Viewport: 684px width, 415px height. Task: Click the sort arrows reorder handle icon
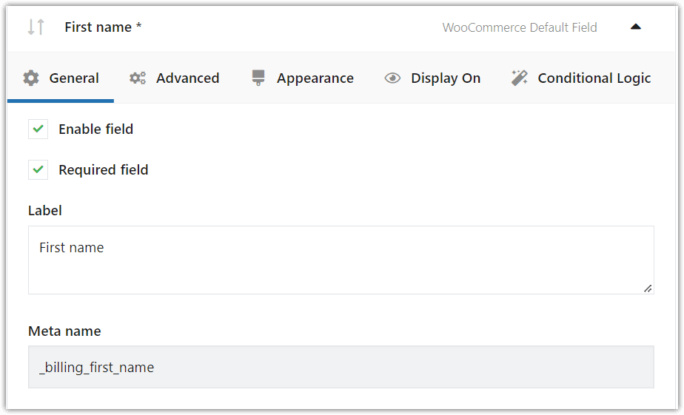pos(36,27)
